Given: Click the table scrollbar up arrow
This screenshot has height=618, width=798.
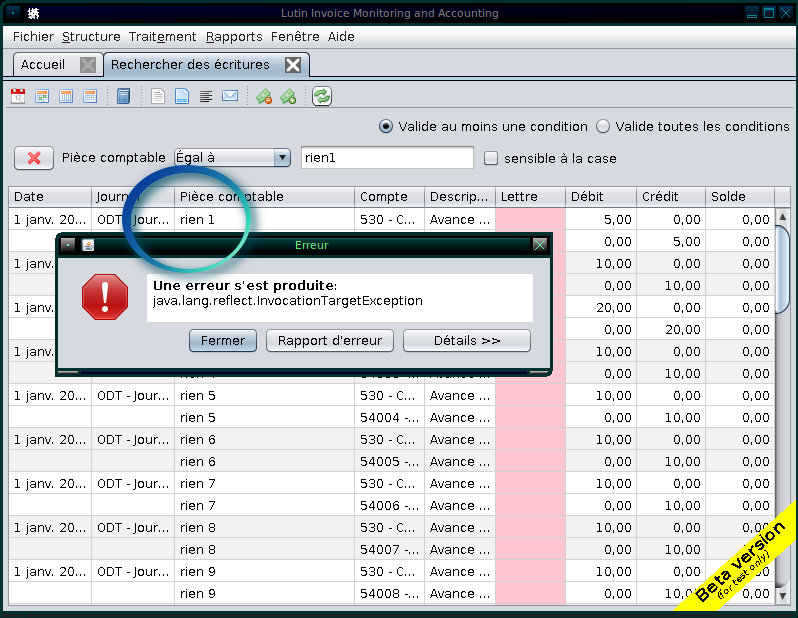Looking at the screenshot, I should pyautogui.click(x=783, y=217).
